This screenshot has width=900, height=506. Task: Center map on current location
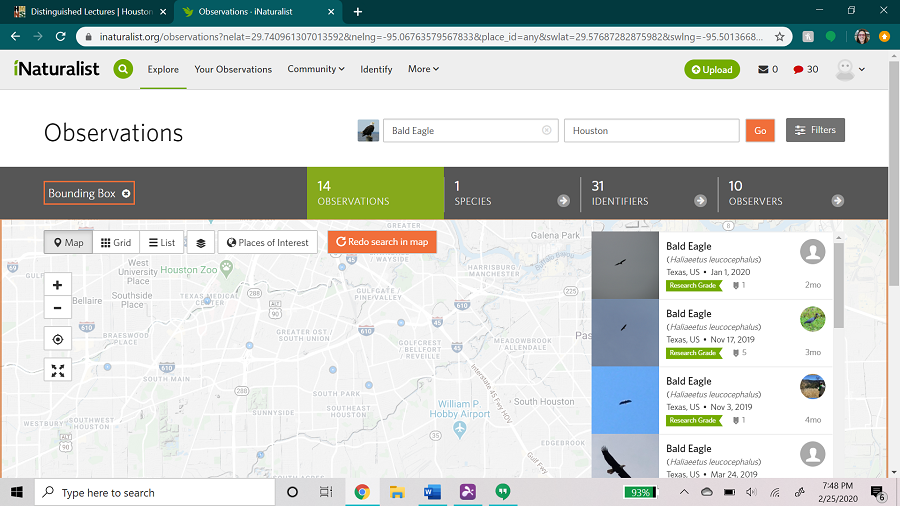click(x=57, y=339)
